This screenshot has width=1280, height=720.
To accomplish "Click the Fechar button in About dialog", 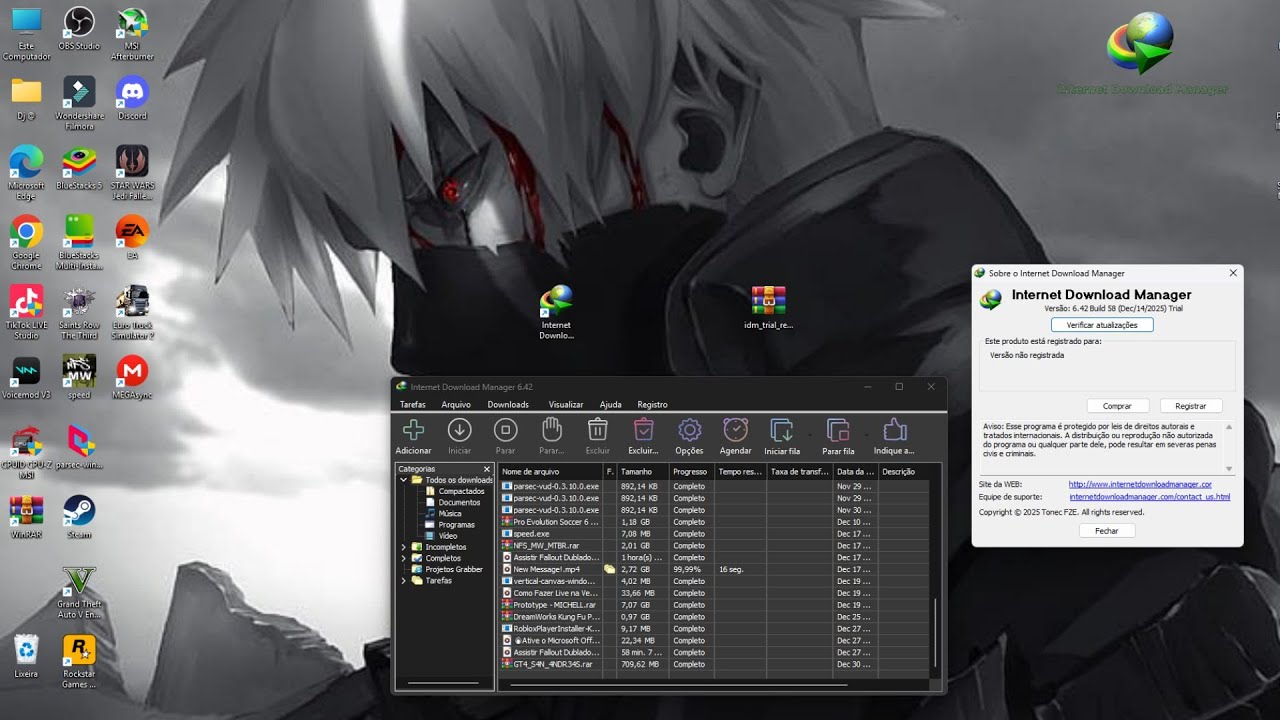I will (1107, 531).
